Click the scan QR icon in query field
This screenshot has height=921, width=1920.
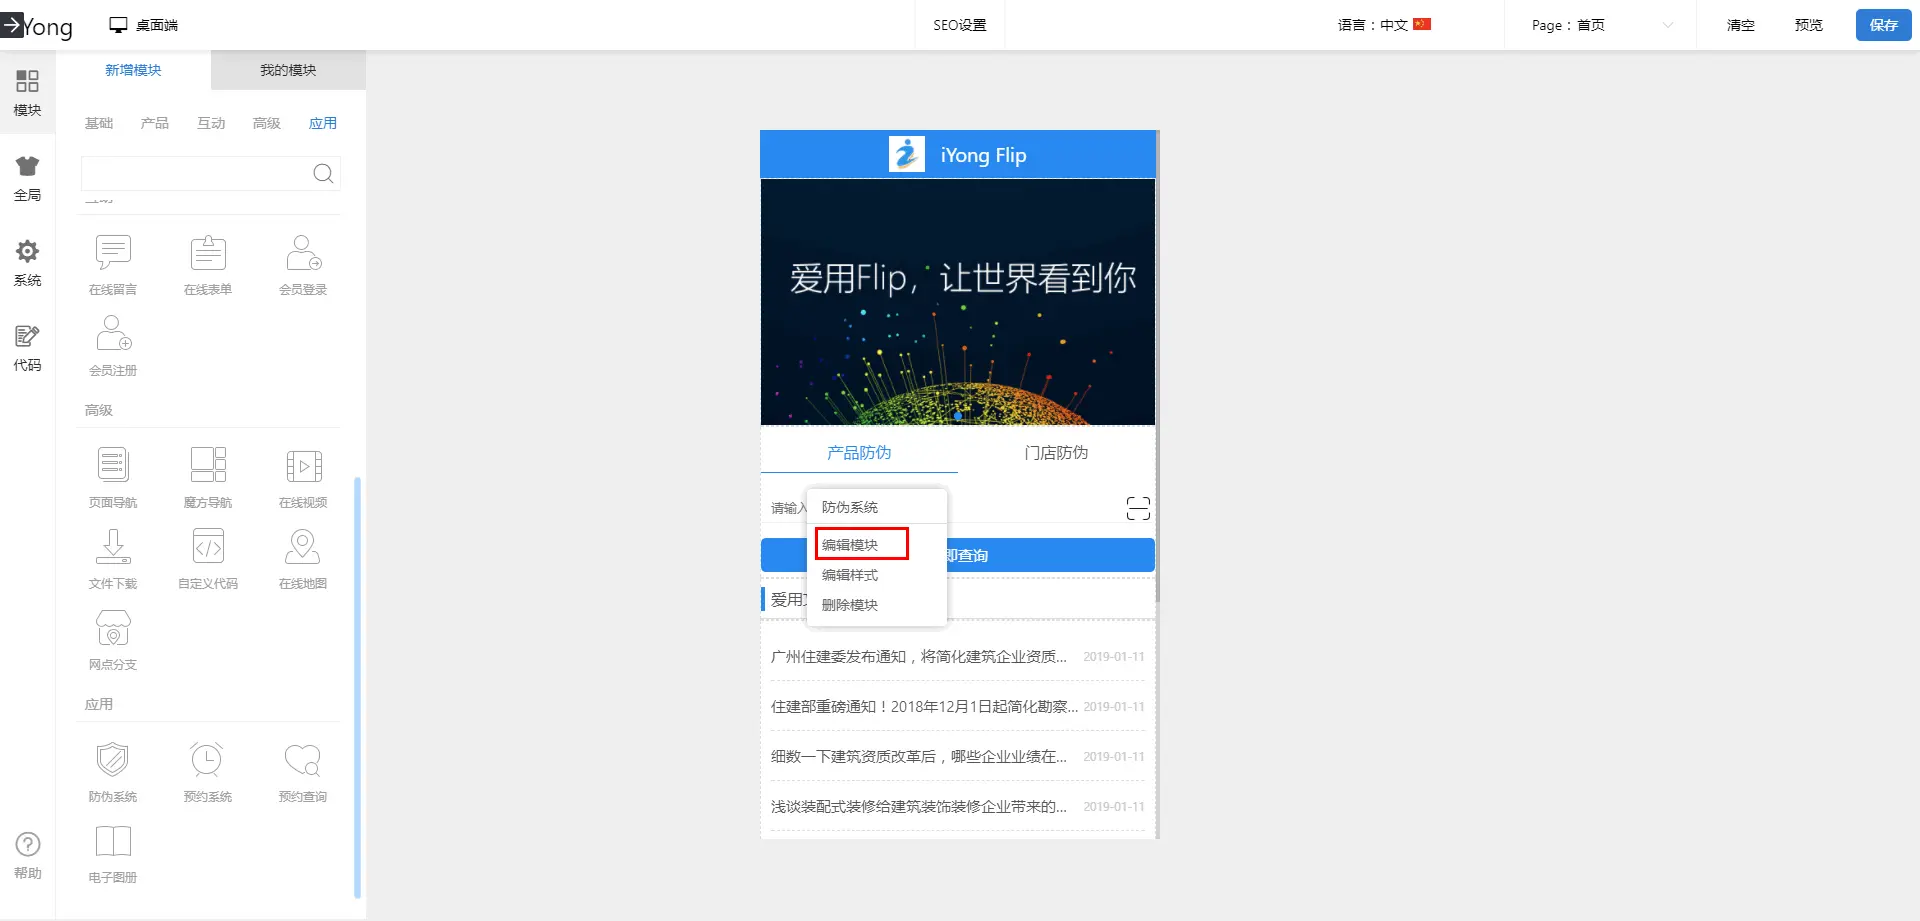(1138, 508)
